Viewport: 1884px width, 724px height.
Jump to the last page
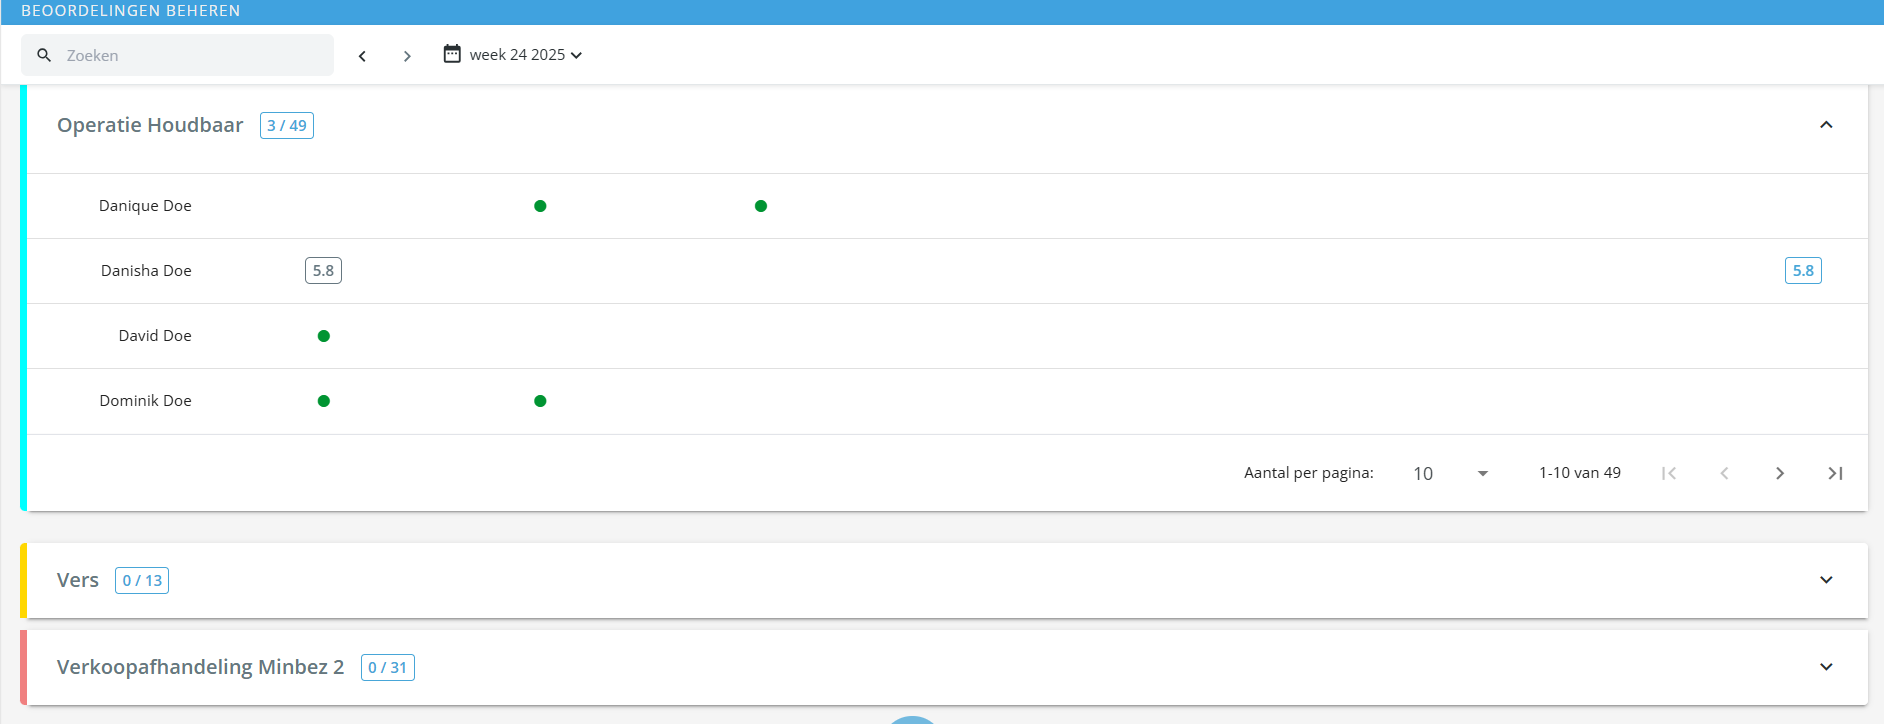1835,474
